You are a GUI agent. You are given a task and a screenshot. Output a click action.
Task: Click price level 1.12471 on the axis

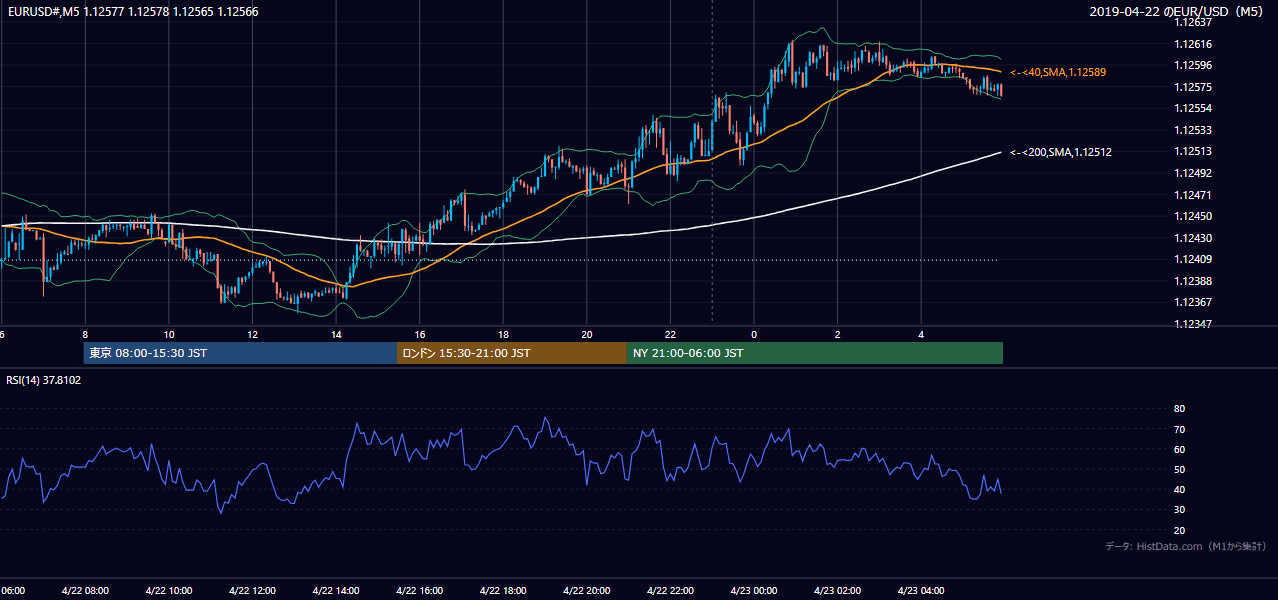point(1192,195)
